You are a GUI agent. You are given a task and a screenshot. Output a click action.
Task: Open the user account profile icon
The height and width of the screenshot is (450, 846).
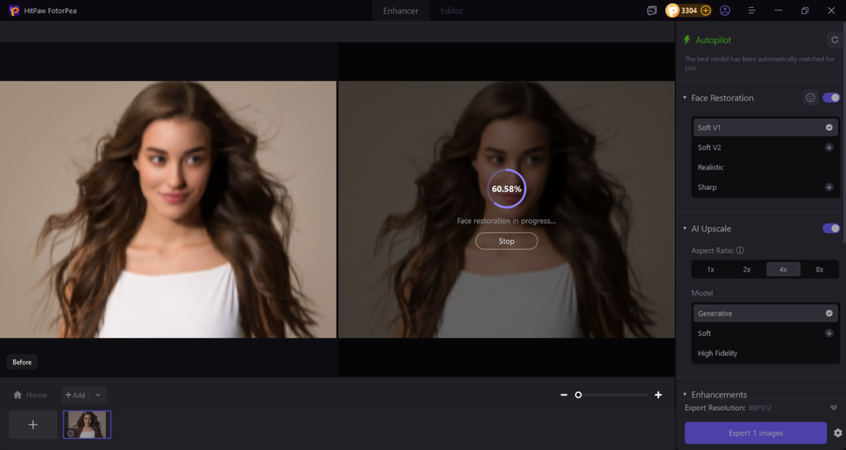point(725,10)
